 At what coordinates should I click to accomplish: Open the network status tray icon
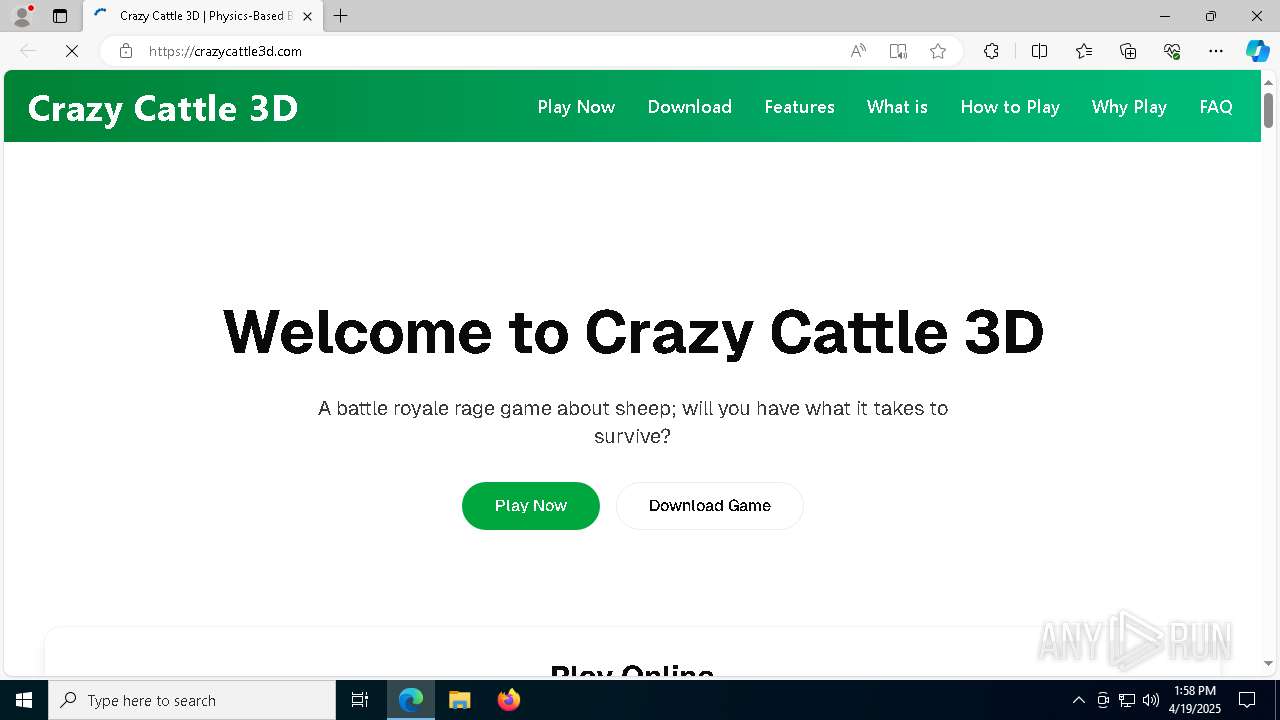point(1127,700)
